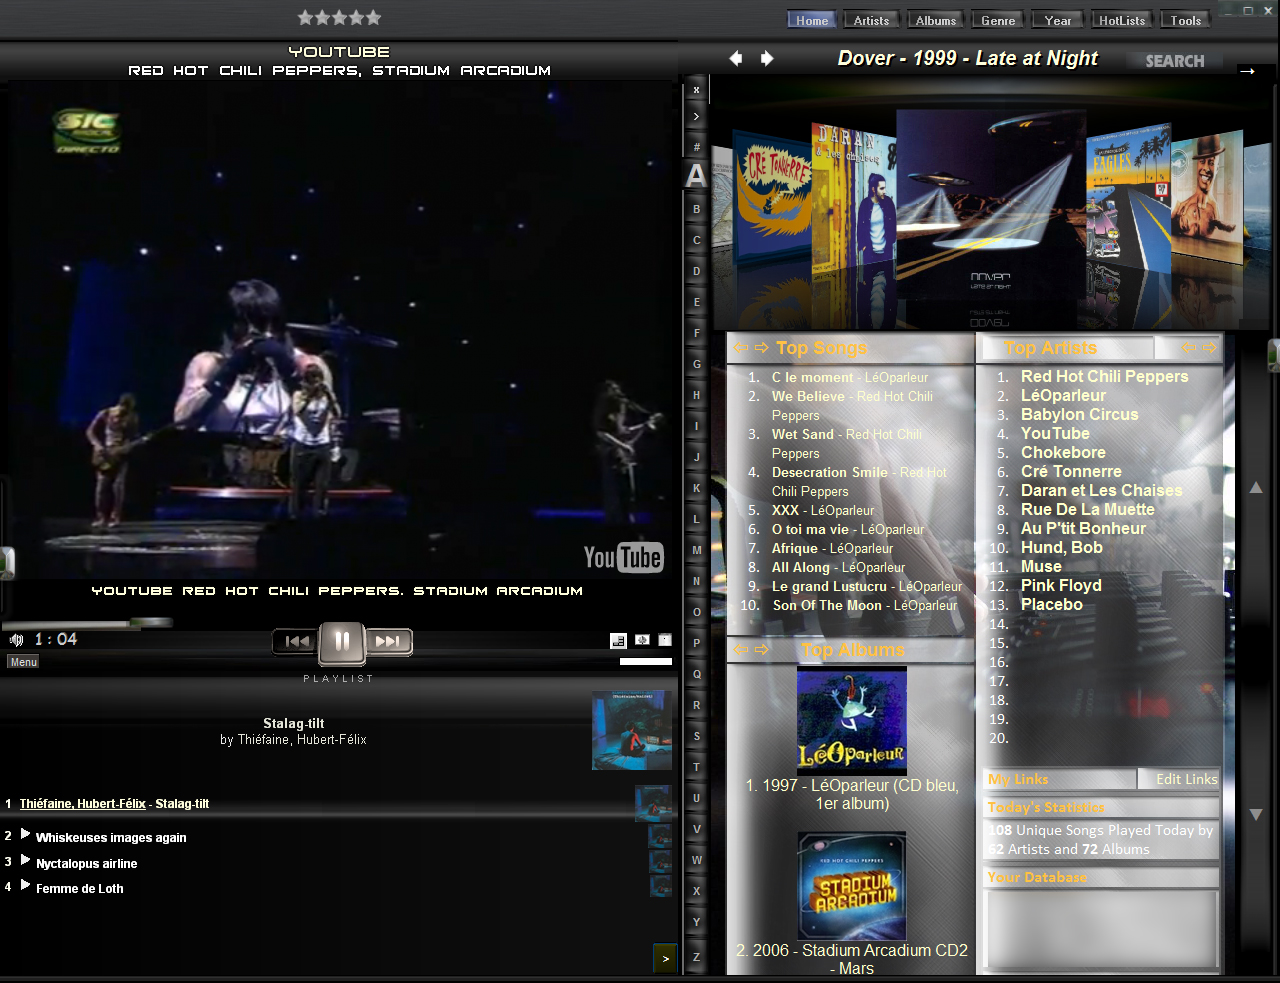Click Top Albums previous page arrow

741,650
